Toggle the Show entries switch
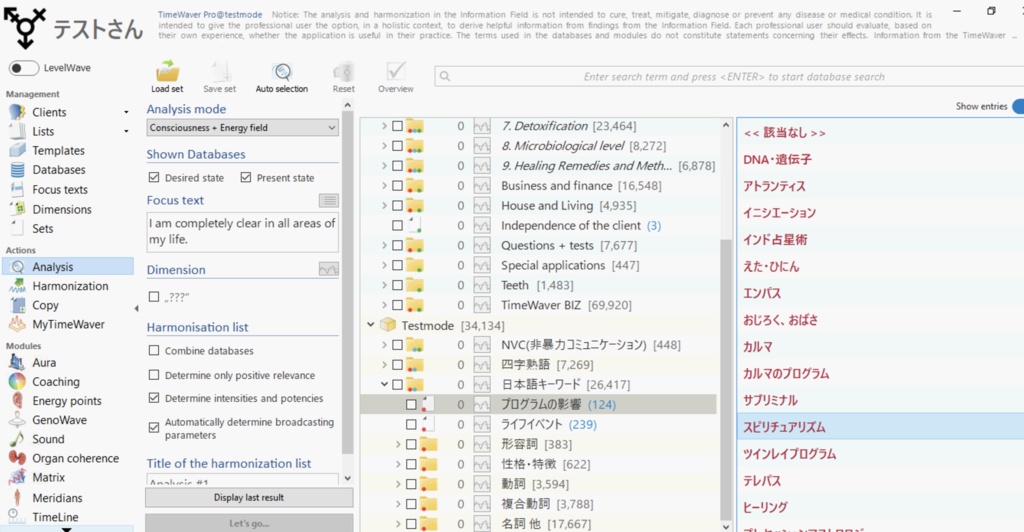This screenshot has height=532, width=1024. (1017, 106)
